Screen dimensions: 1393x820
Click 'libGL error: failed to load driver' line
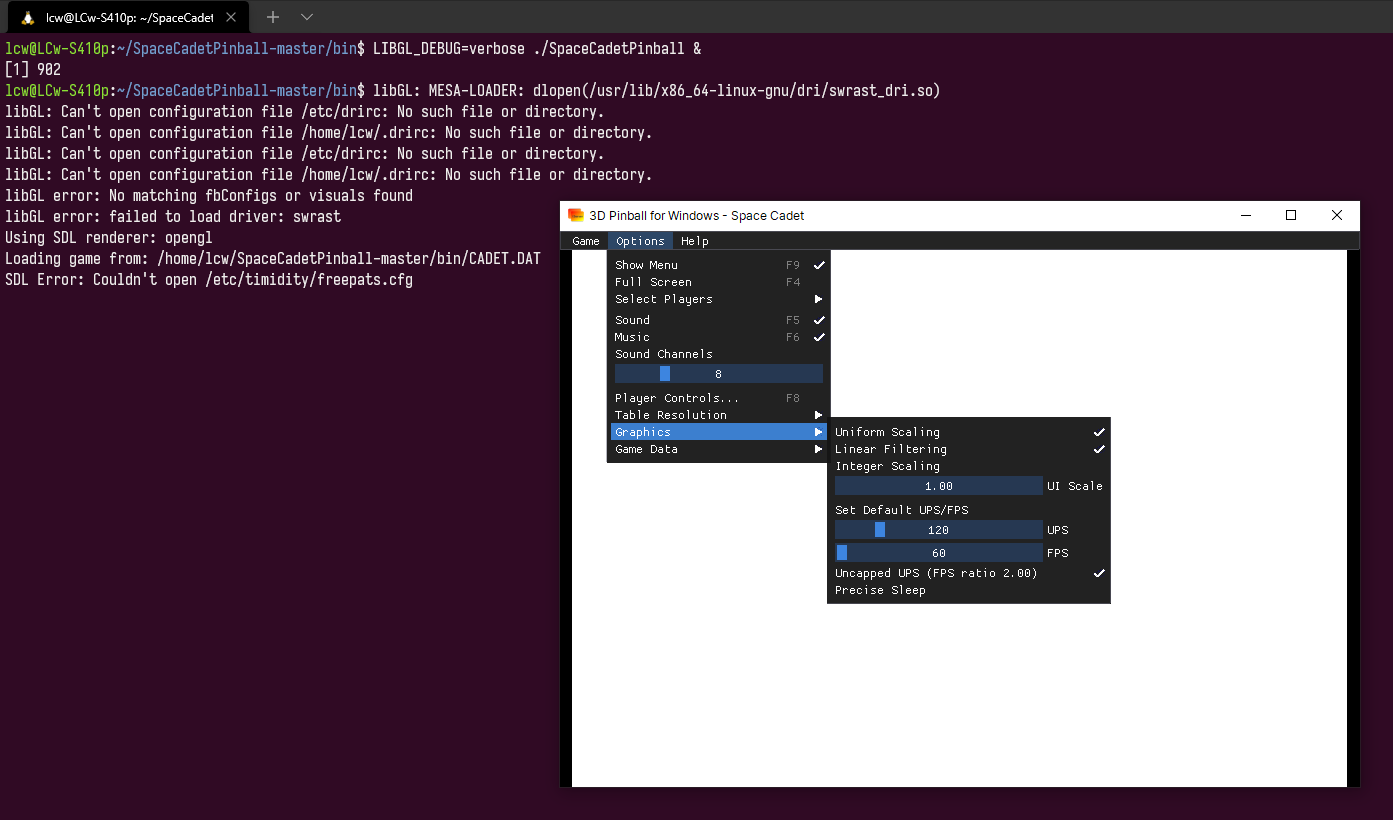(x=173, y=217)
